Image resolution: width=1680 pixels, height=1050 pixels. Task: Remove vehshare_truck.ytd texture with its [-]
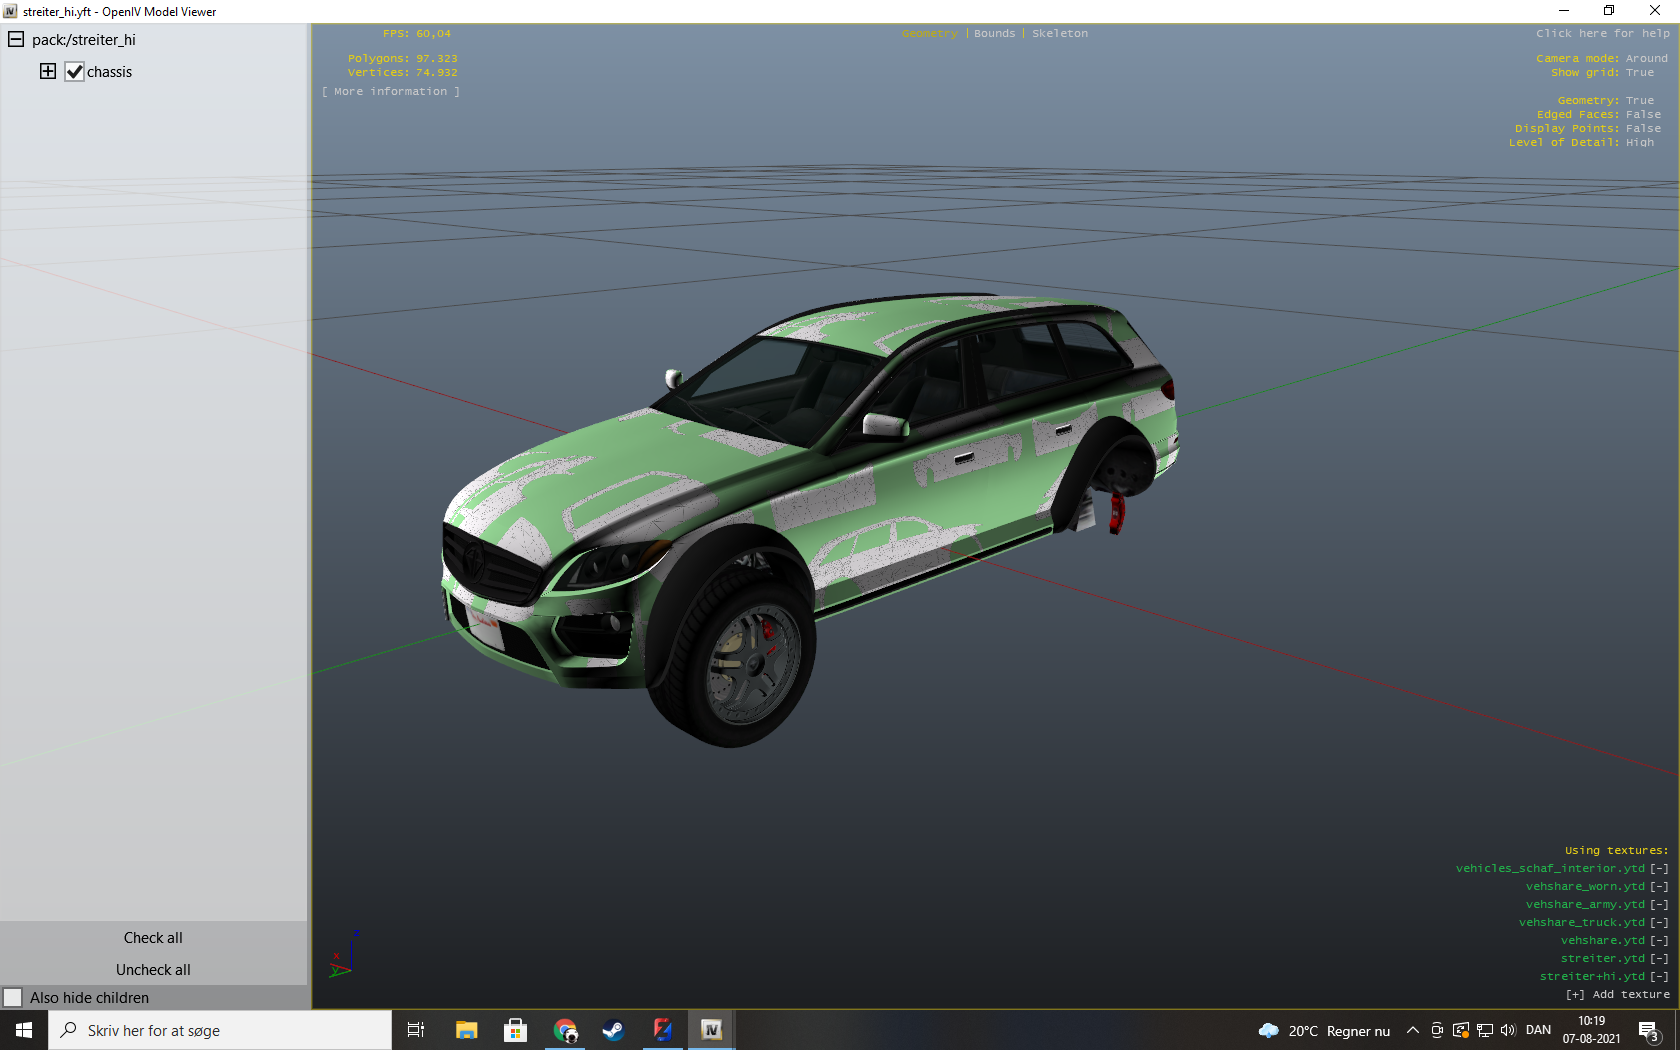pos(1659,923)
